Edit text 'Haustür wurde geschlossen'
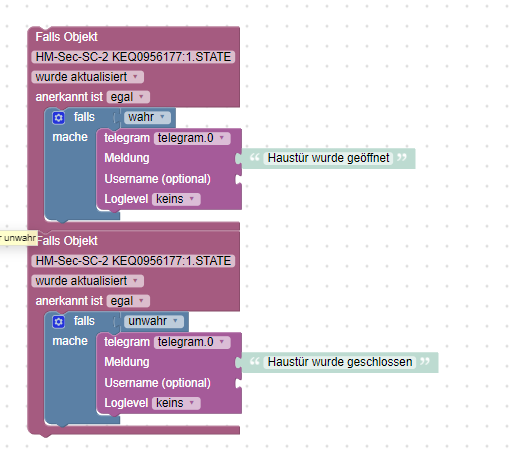The width and height of the screenshot is (523, 451). (340, 362)
